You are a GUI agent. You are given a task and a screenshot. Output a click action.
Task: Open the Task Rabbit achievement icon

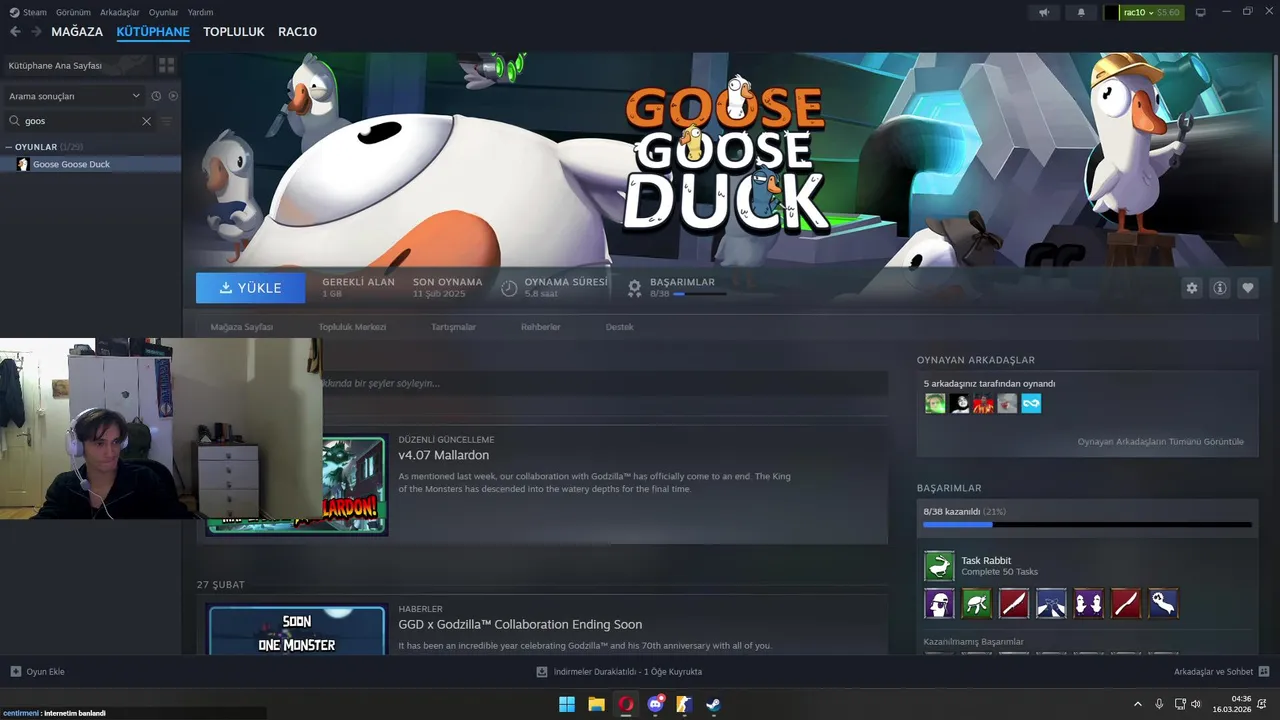939,566
